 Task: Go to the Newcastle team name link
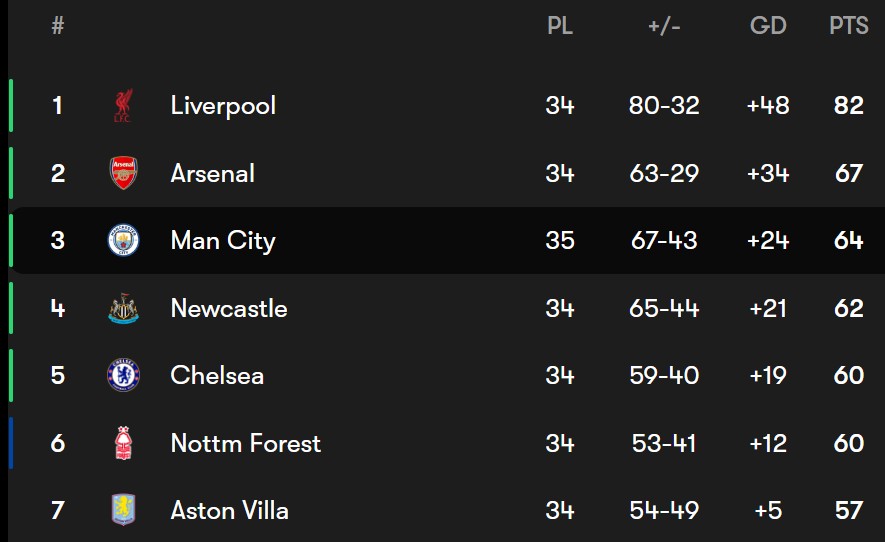tap(229, 308)
